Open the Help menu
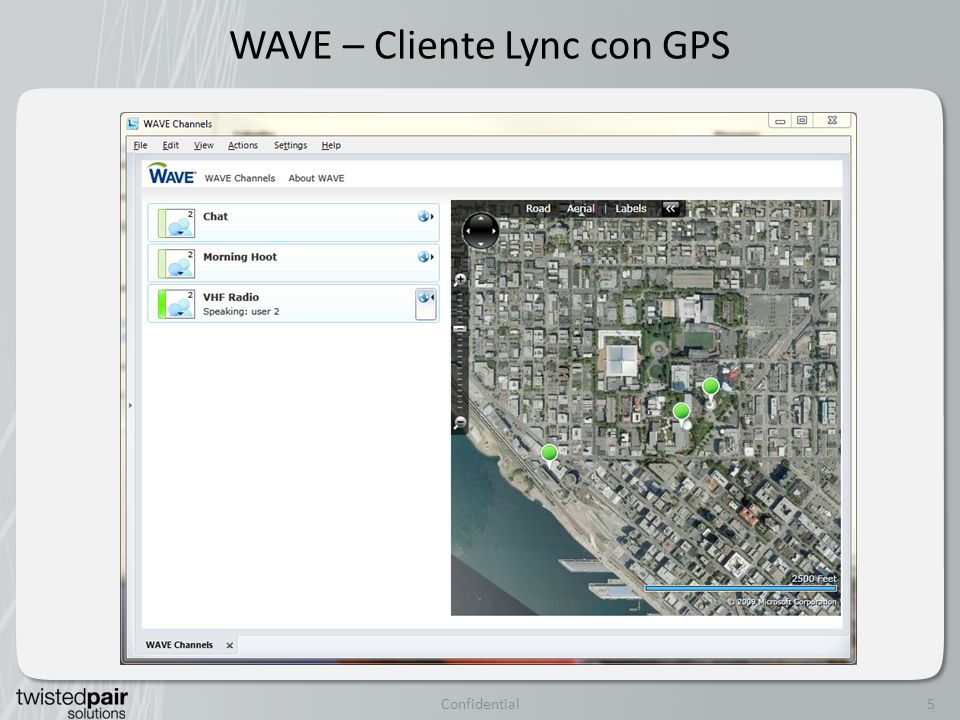 pos(331,145)
